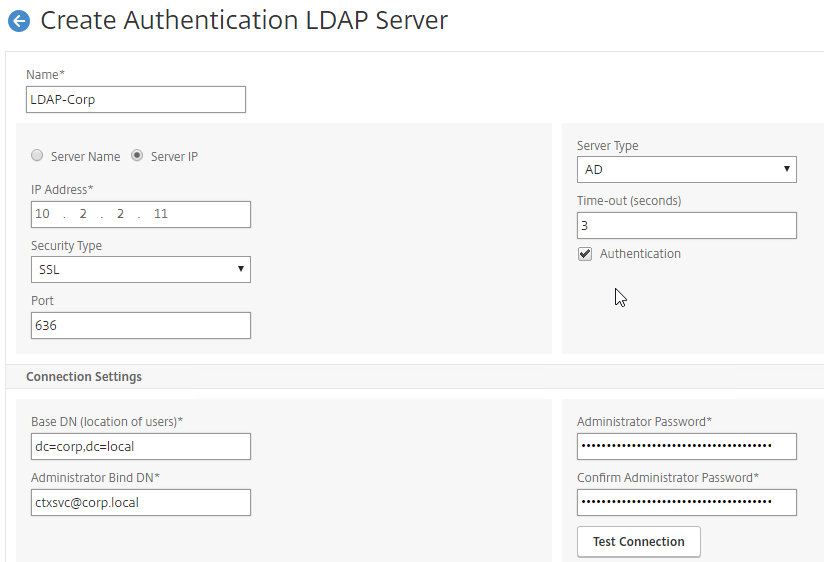Open the Security Type dropdown
This screenshot has height=562, width=824.
coord(141,270)
